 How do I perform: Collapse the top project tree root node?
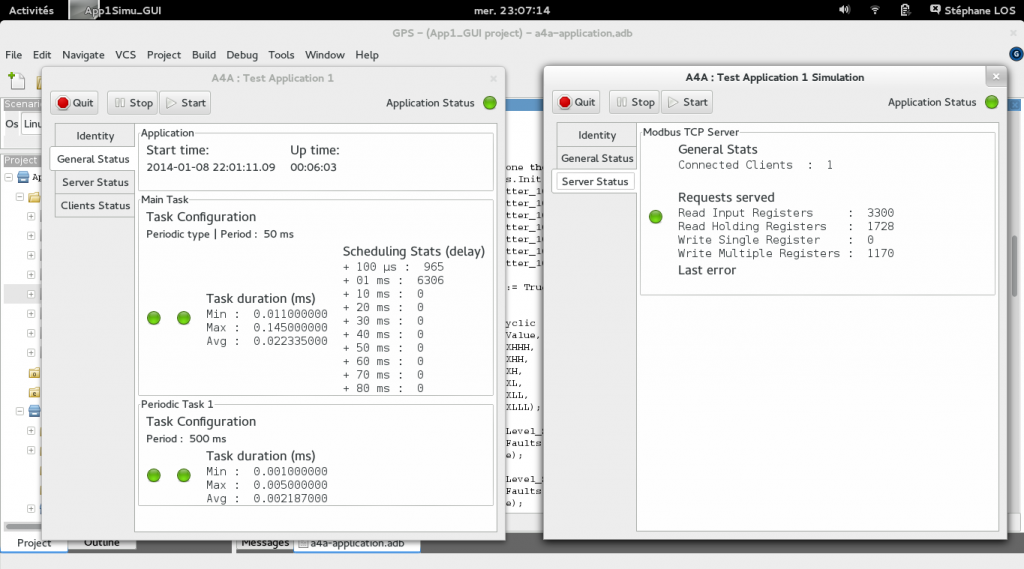pos(10,178)
